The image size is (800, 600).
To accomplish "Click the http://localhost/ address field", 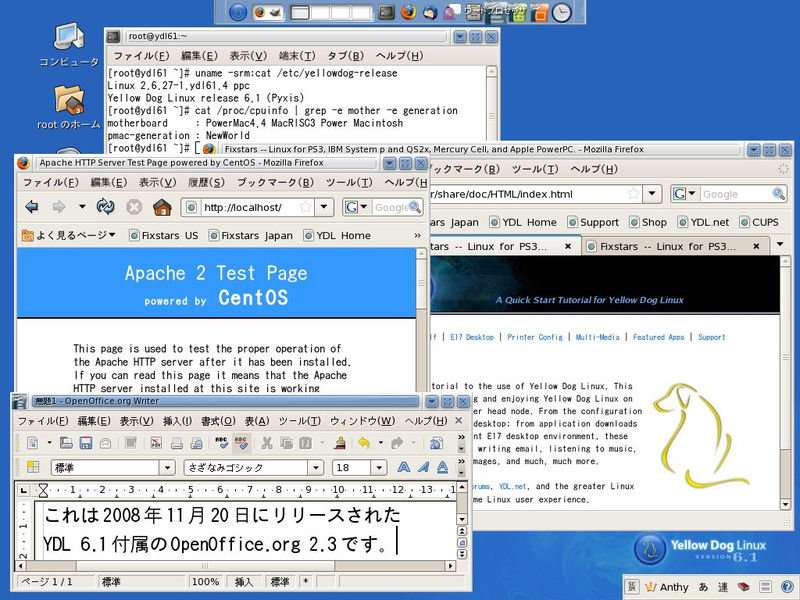I will pos(249,207).
